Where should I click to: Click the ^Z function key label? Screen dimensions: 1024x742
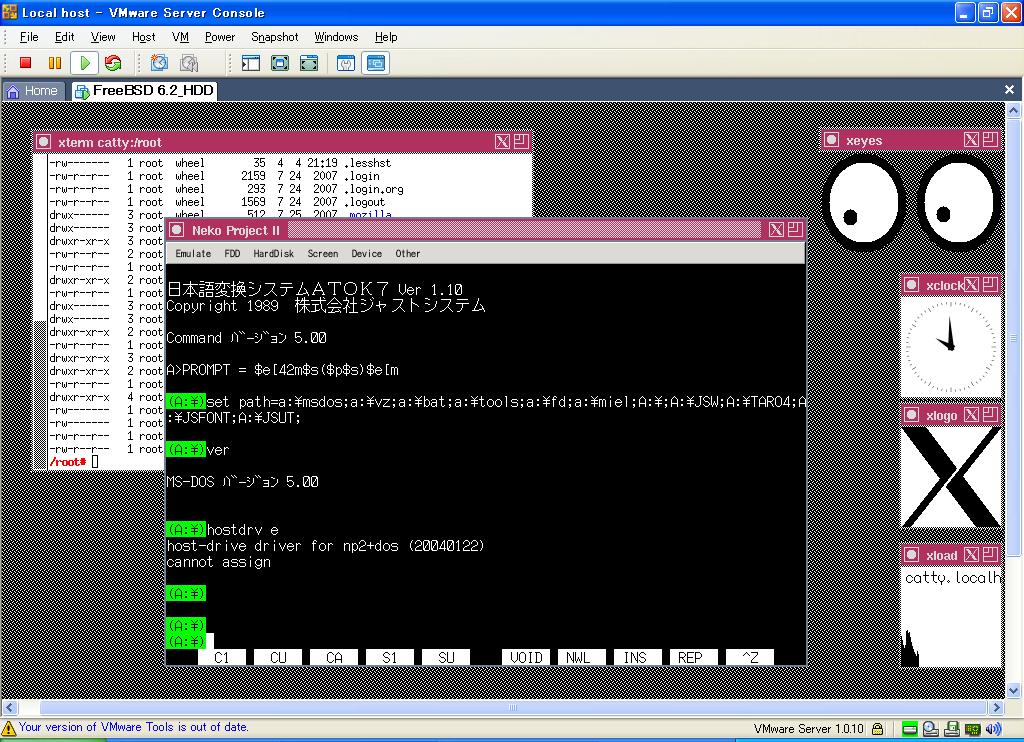750,657
